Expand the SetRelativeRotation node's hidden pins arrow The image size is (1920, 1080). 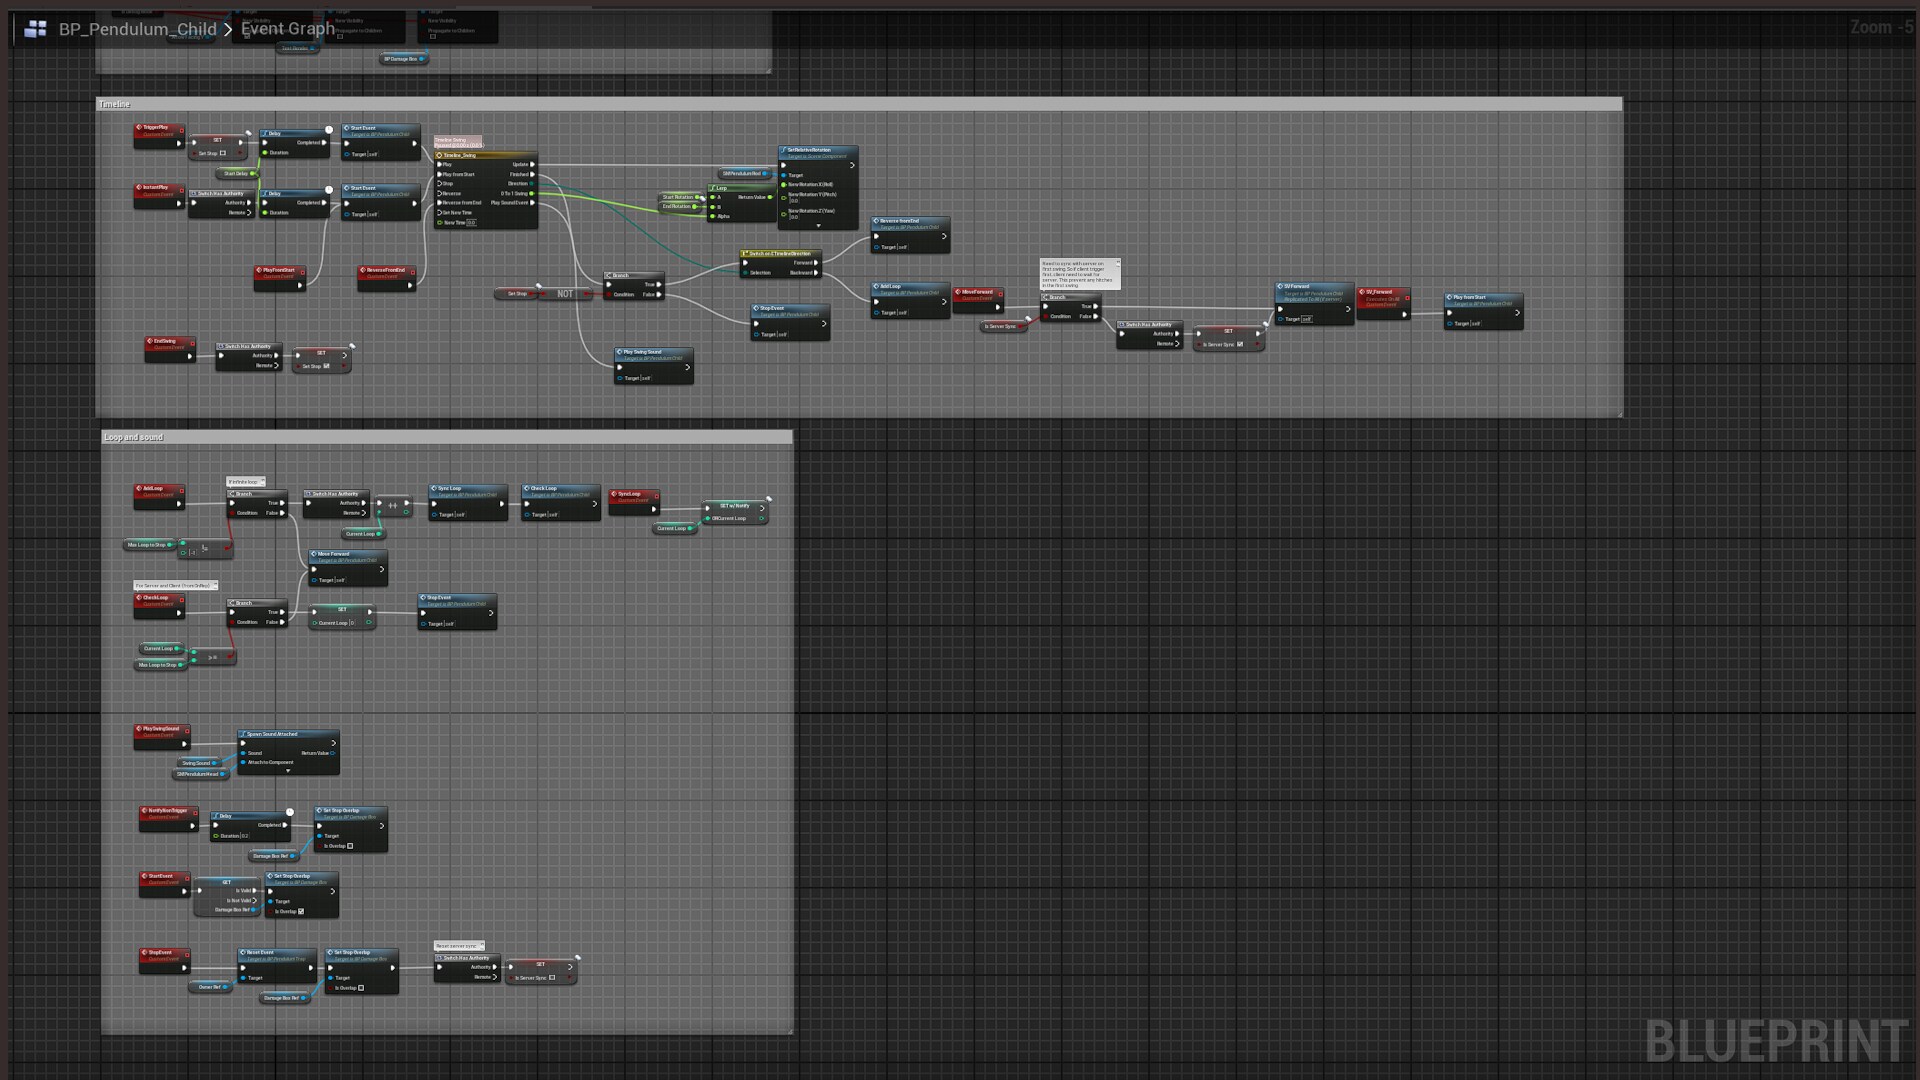(x=818, y=225)
